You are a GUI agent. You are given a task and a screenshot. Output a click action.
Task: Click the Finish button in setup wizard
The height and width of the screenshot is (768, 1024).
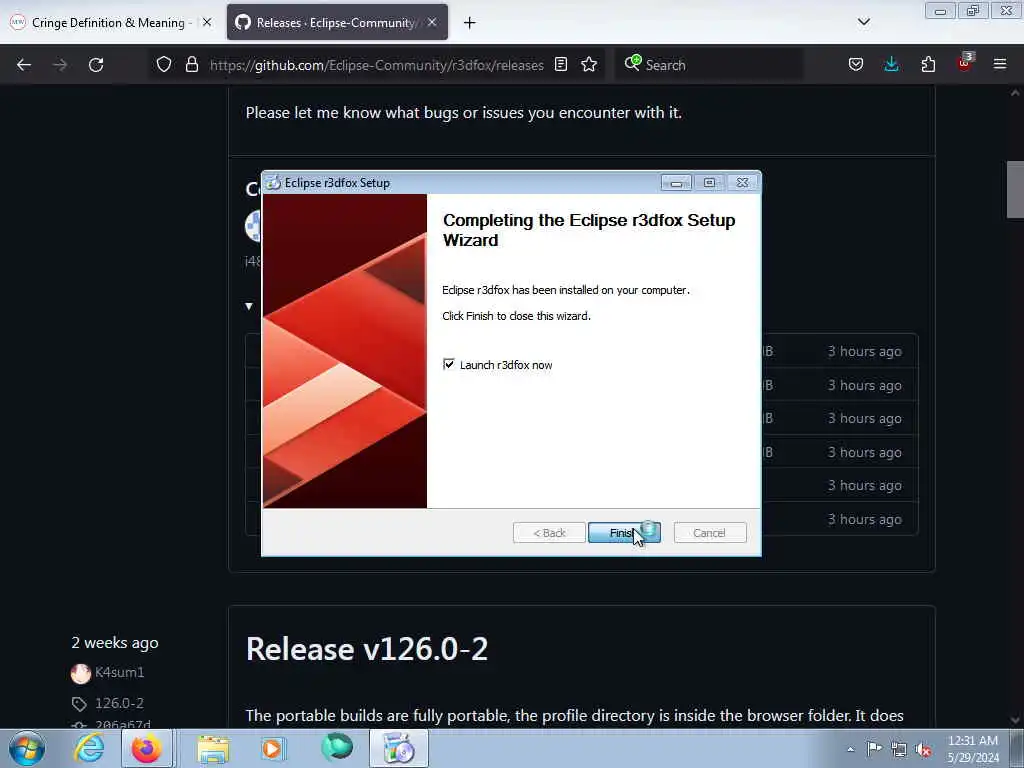click(624, 533)
